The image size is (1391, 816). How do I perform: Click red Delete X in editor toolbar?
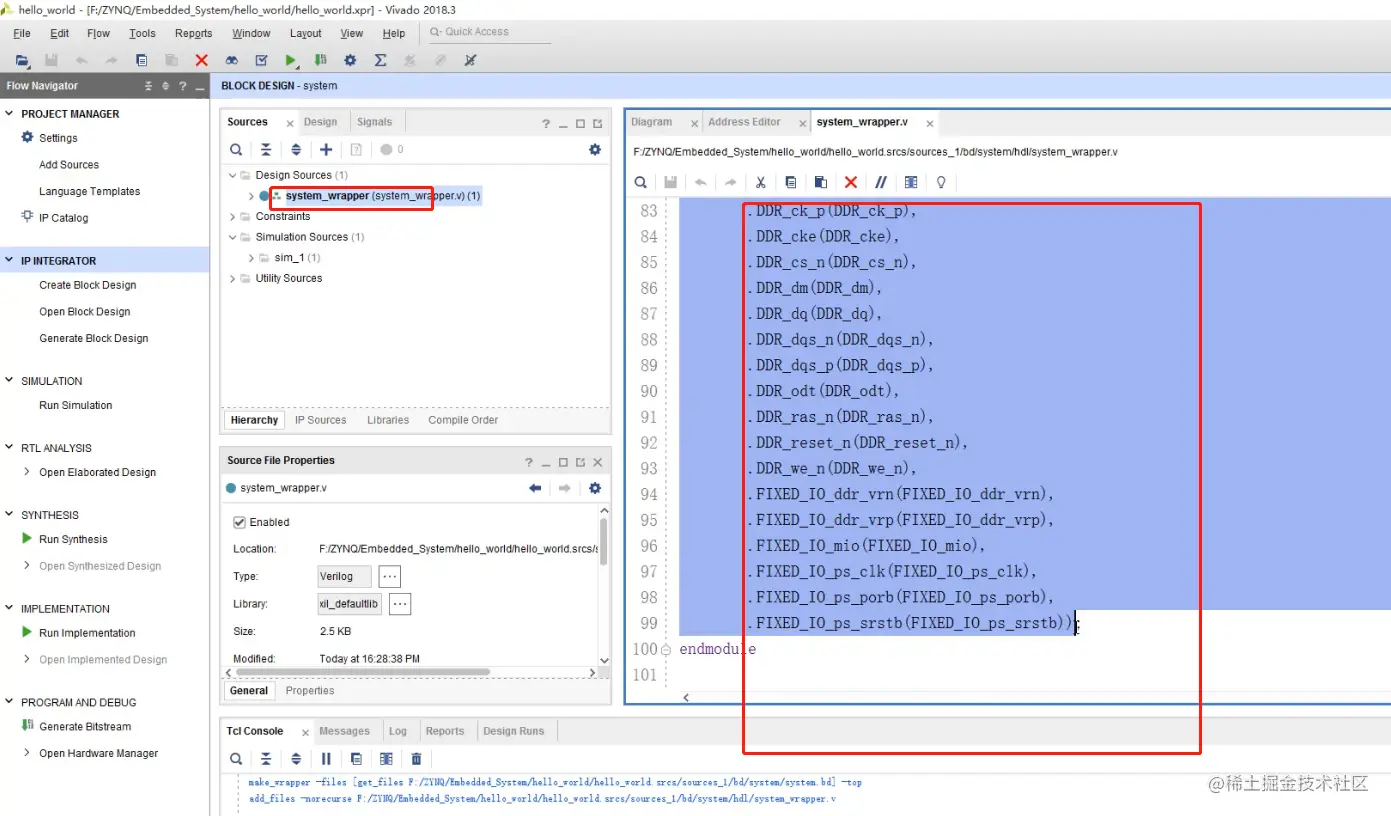850,182
